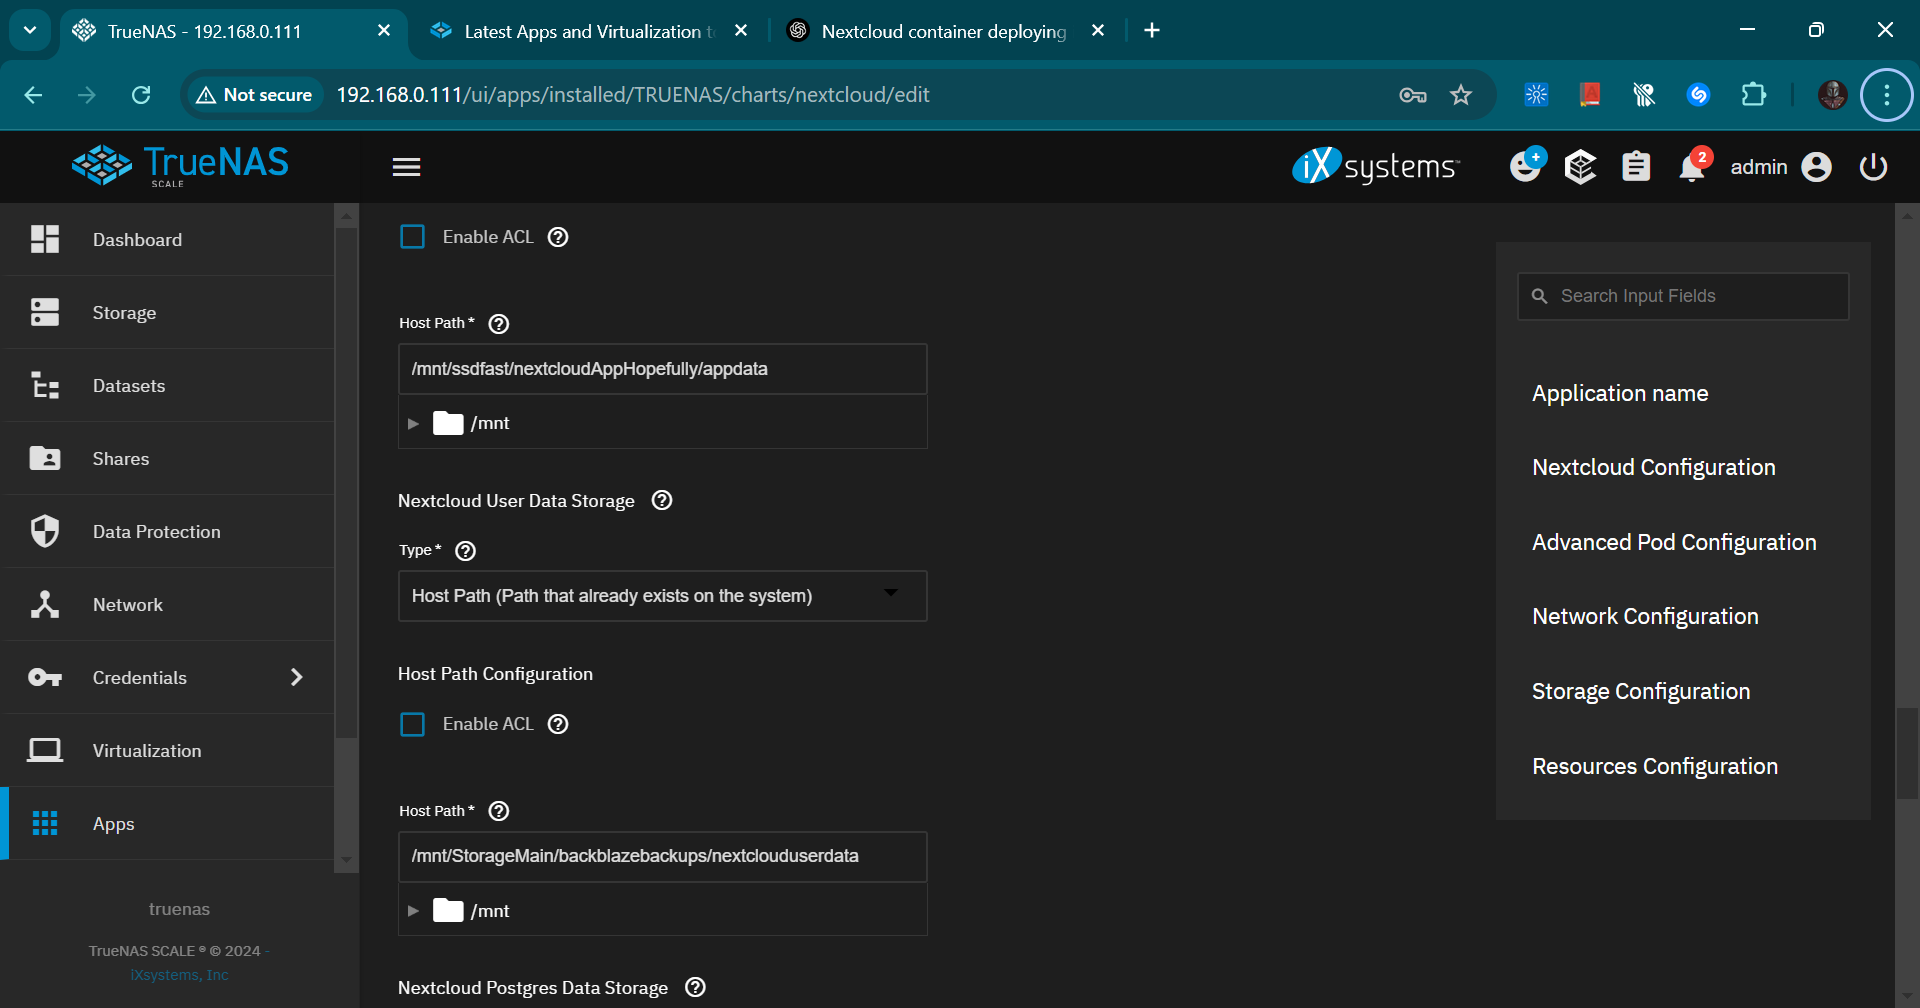Expand /mnt tree under the appdata path

pyautogui.click(x=413, y=423)
